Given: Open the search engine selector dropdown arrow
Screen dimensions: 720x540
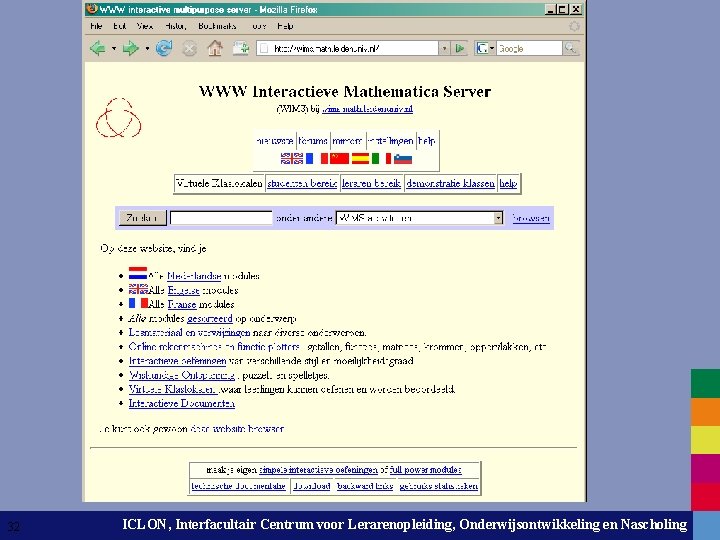Looking at the screenshot, I should (492, 48).
